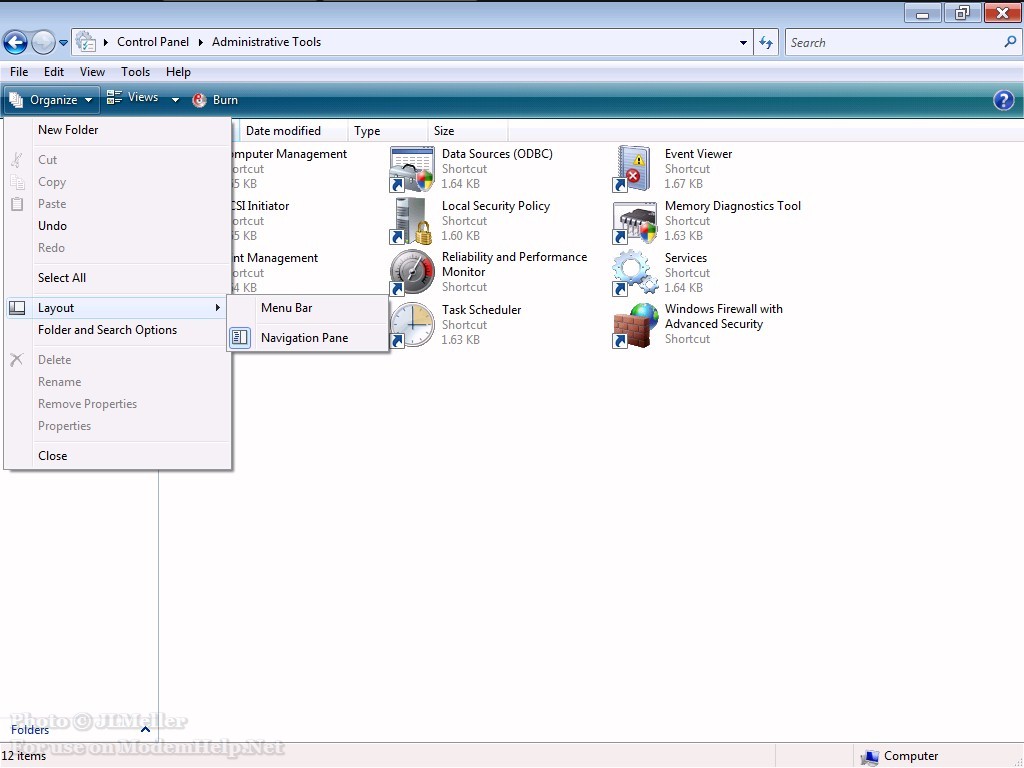Image resolution: width=1024 pixels, height=768 pixels.
Task: Click into the Search input field
Action: [x=893, y=42]
